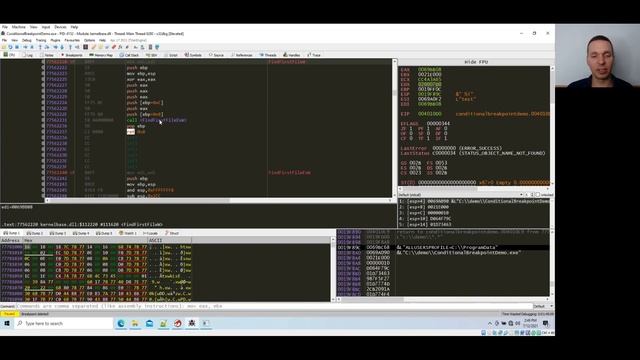The image size is (640, 360).
Task: Click the Windows Start button
Action: tap(7, 323)
